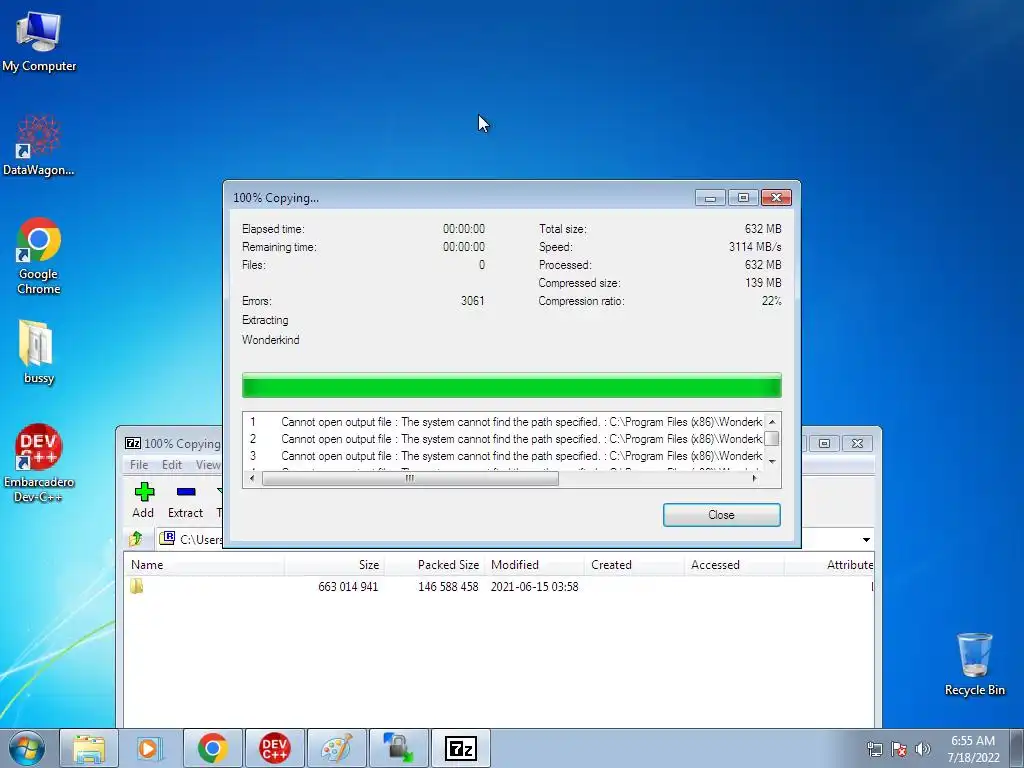Sort by Modified column header
The image size is (1024, 768).
coord(535,565)
